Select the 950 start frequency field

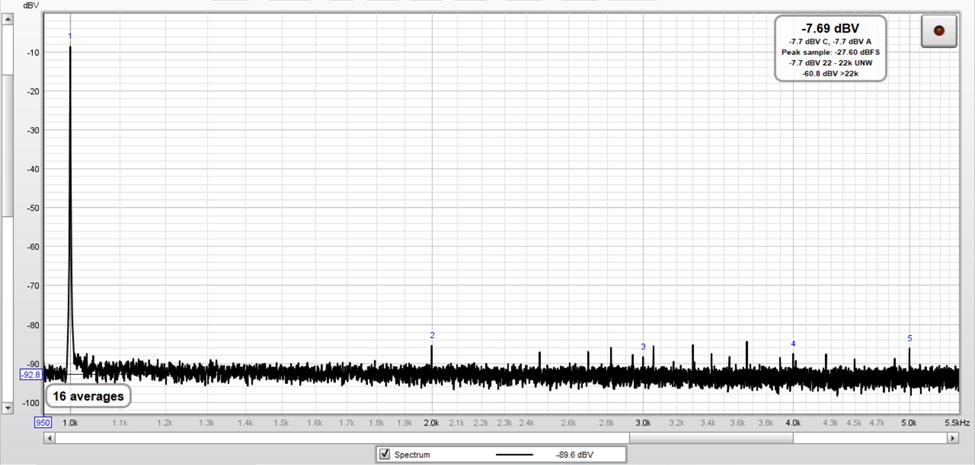(x=43, y=423)
